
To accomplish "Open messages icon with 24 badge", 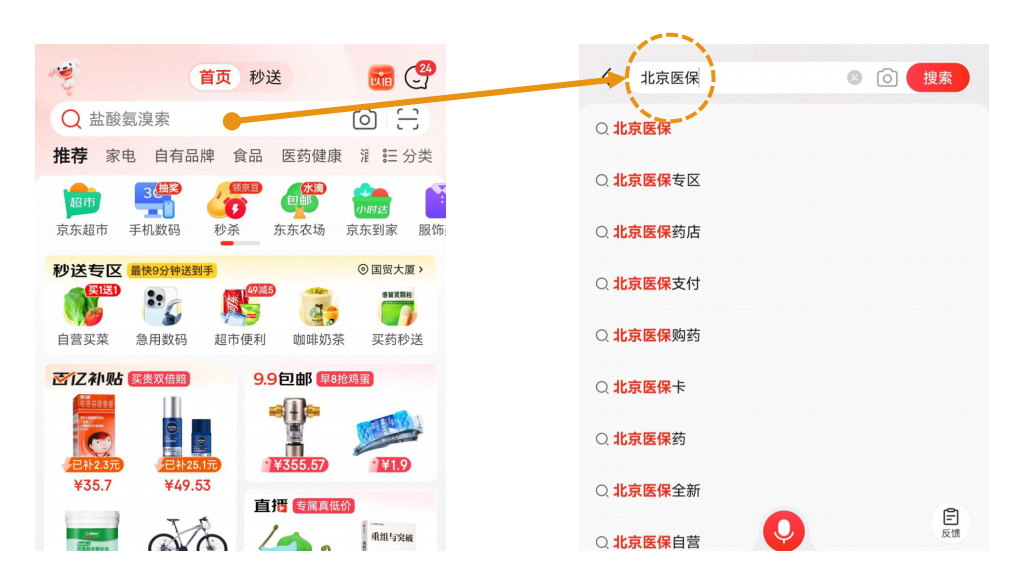I will point(418,76).
